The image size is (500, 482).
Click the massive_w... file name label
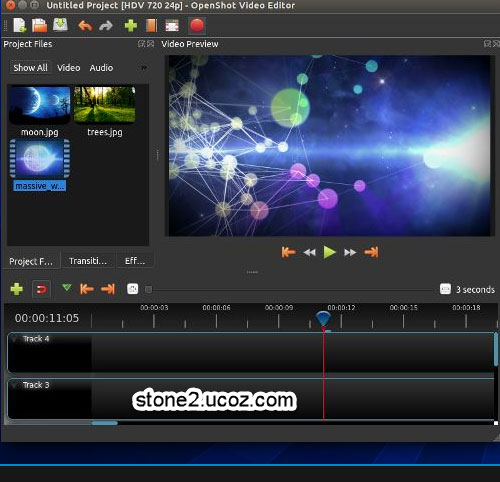pos(40,186)
